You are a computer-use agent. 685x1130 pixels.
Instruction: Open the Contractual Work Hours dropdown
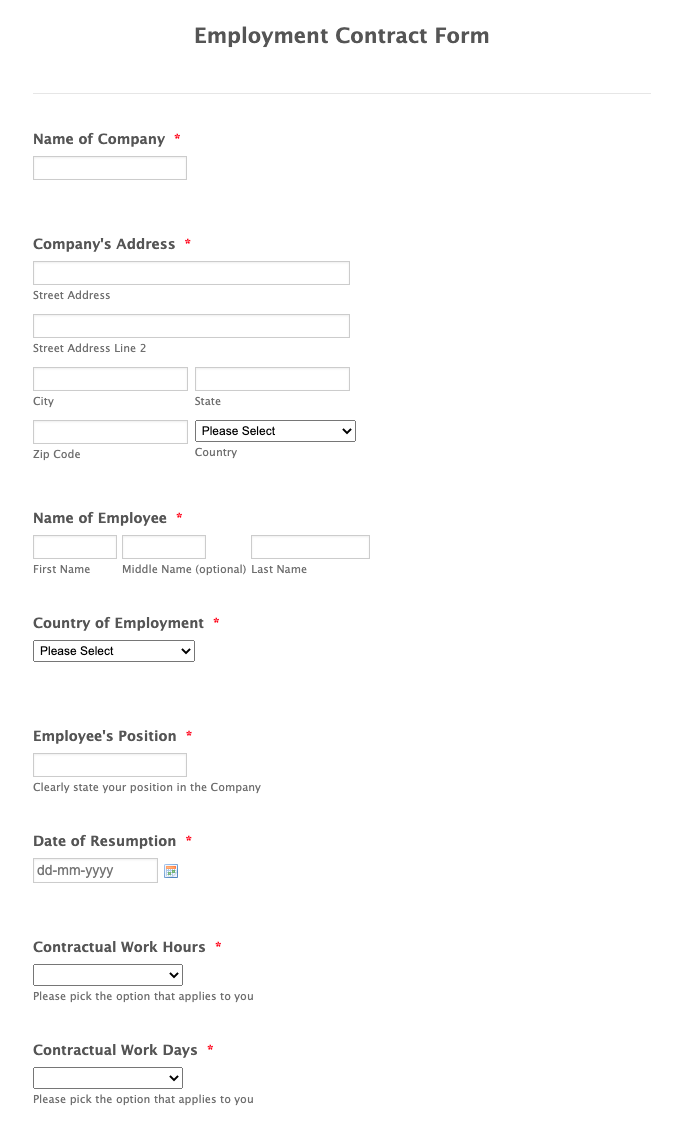point(107,974)
